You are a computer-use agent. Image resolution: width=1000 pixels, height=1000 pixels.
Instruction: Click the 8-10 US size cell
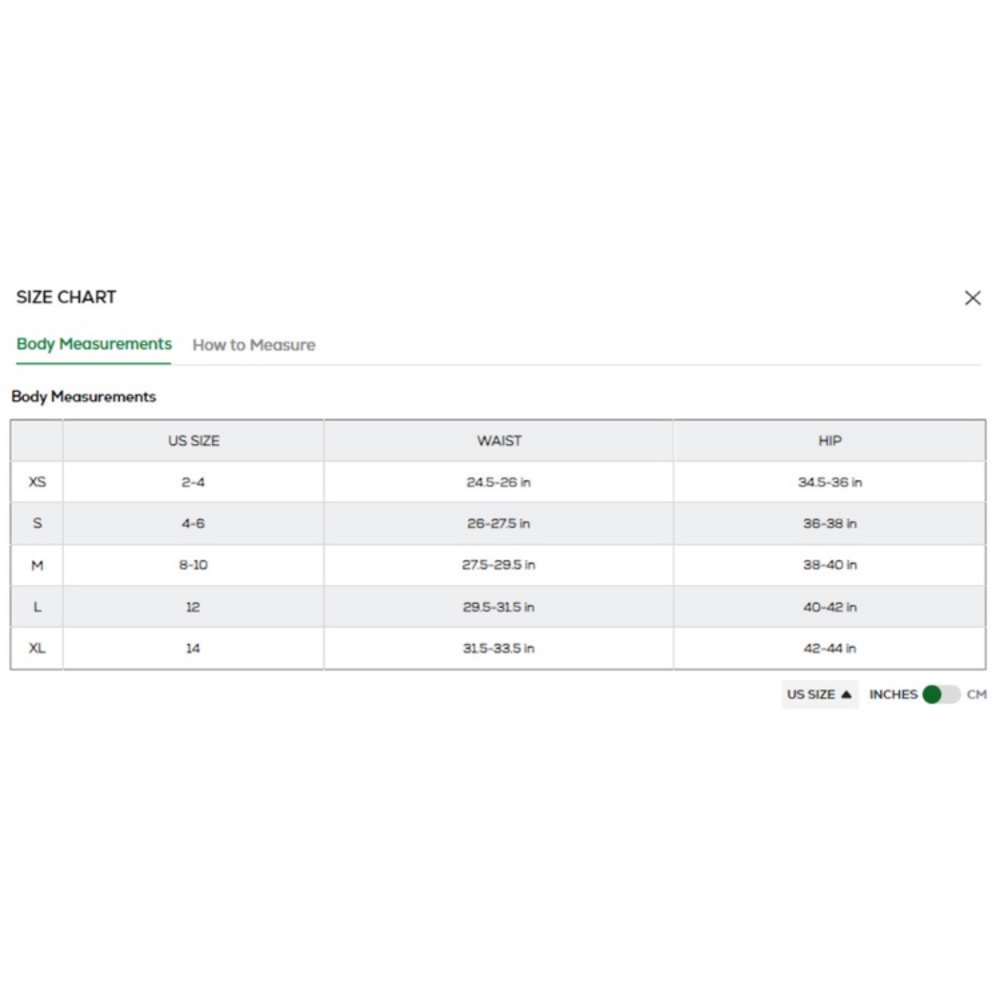pos(193,565)
